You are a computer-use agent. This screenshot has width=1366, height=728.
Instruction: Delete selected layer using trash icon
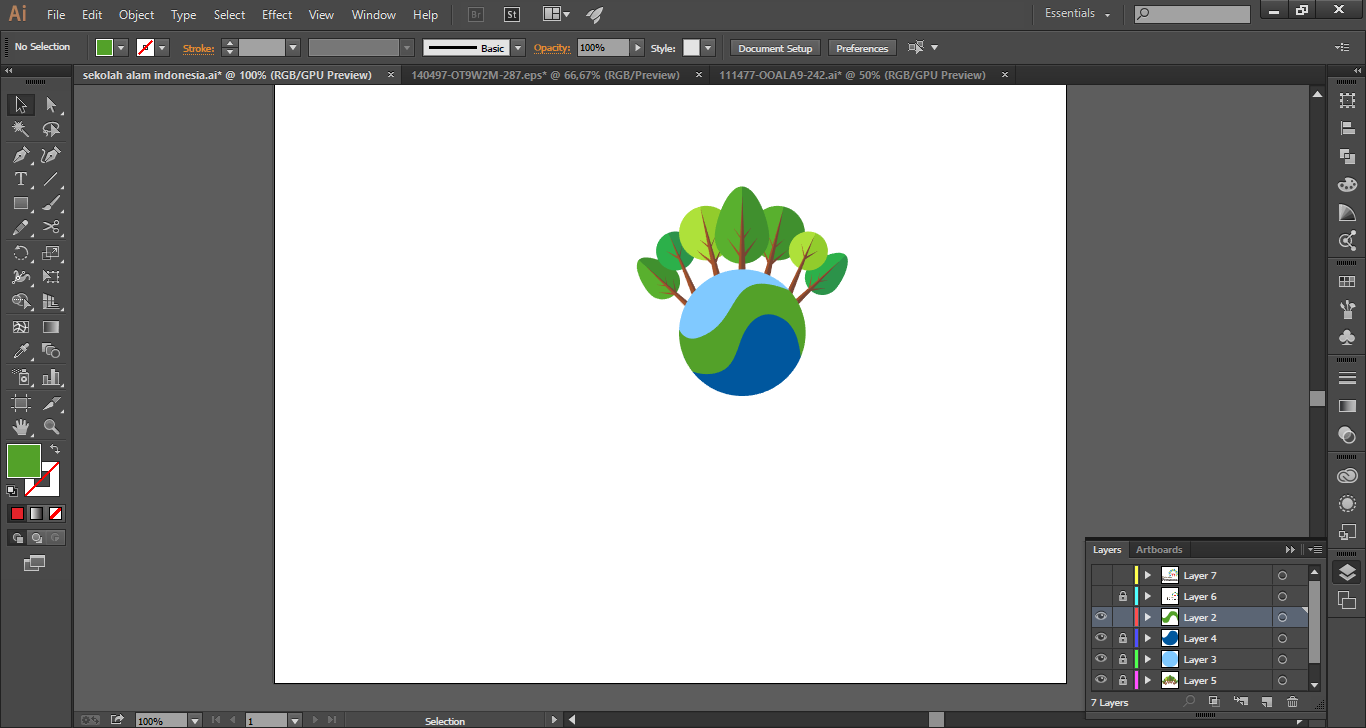(x=1291, y=702)
